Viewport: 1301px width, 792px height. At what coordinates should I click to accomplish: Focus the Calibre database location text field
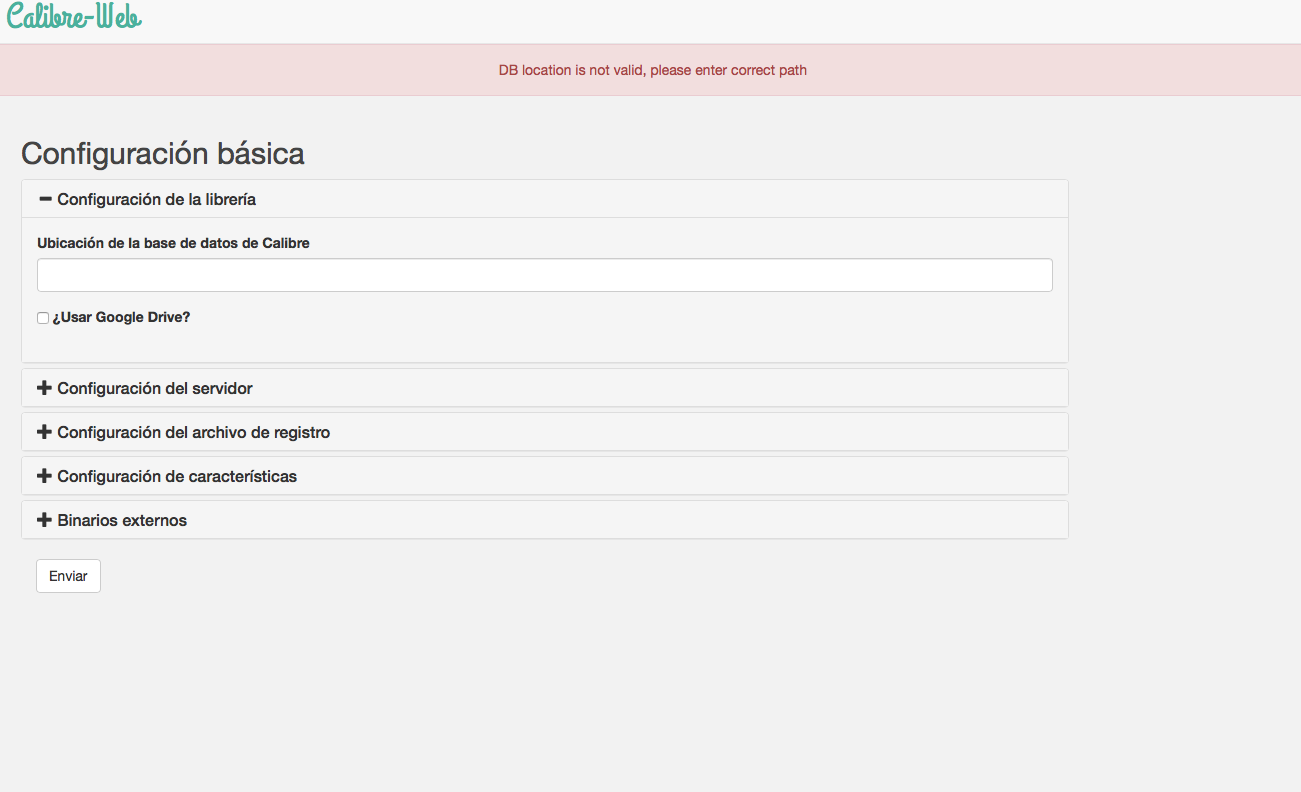tap(545, 275)
